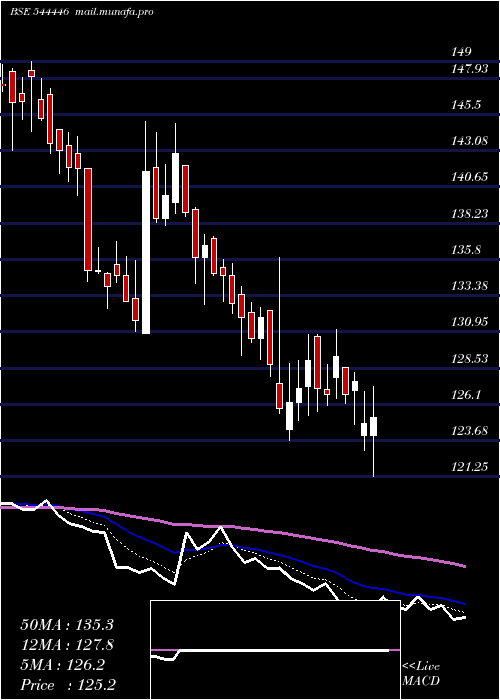Select the 149 price level label
Screen dimensions: 500x700
coord(462,52)
